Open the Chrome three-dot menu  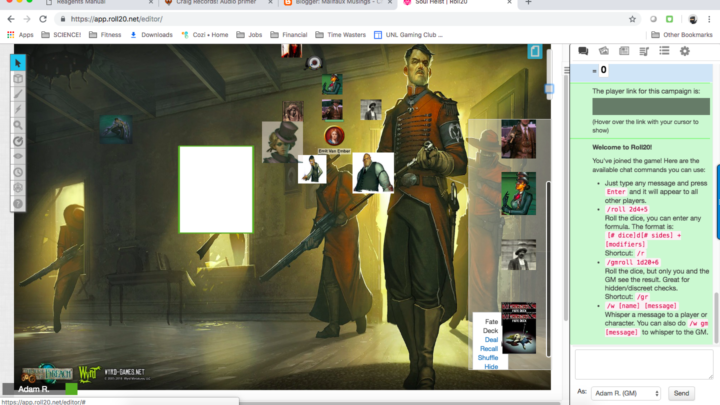pos(709,19)
